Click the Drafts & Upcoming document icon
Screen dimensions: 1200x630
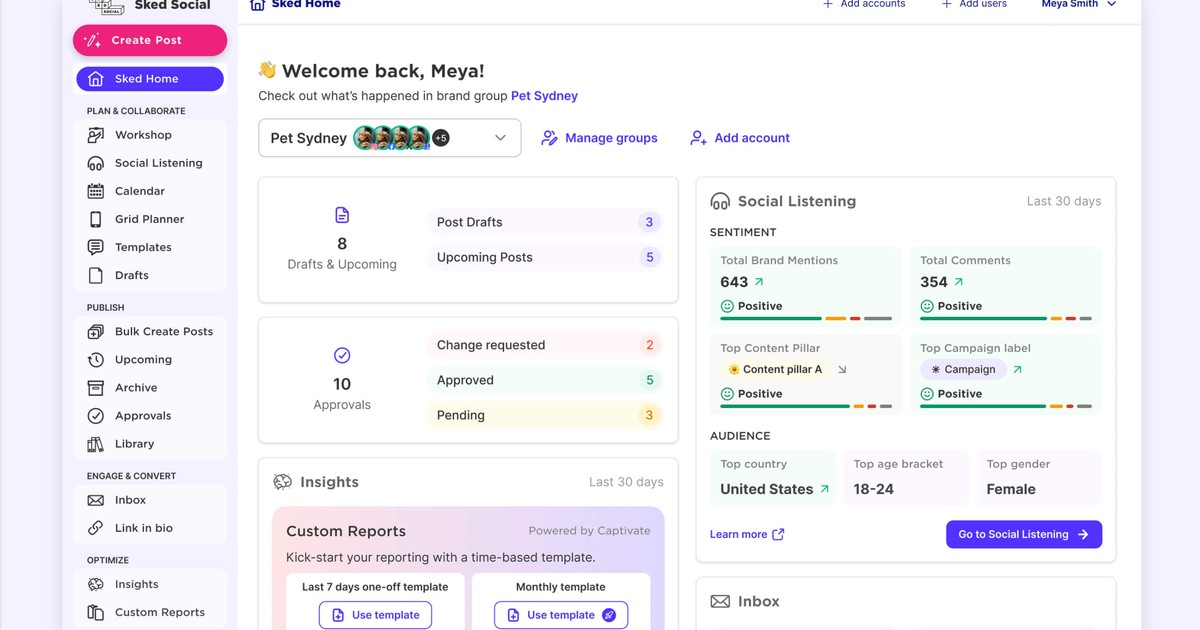point(342,215)
